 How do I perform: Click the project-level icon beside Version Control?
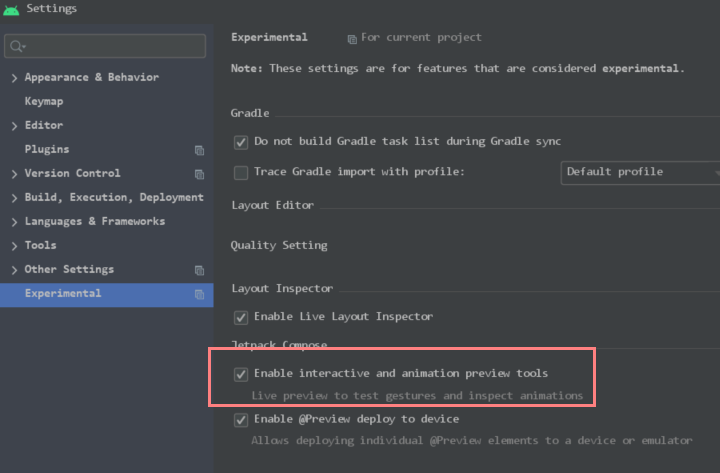(x=199, y=174)
